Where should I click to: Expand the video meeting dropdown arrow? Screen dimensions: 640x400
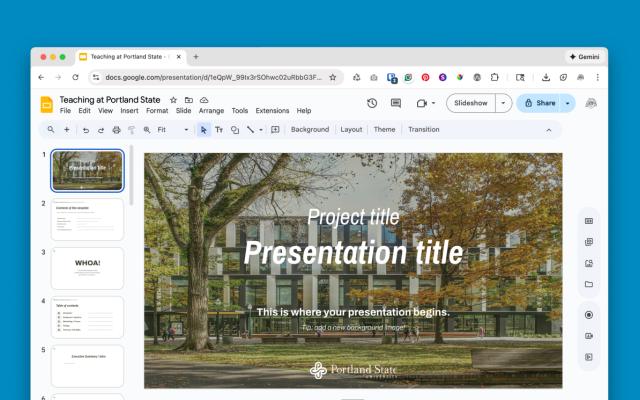click(x=433, y=103)
